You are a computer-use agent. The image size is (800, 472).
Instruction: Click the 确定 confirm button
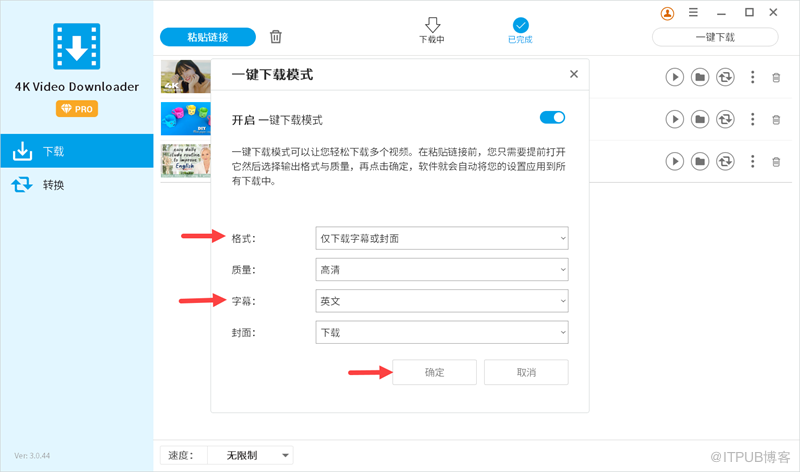(x=434, y=372)
